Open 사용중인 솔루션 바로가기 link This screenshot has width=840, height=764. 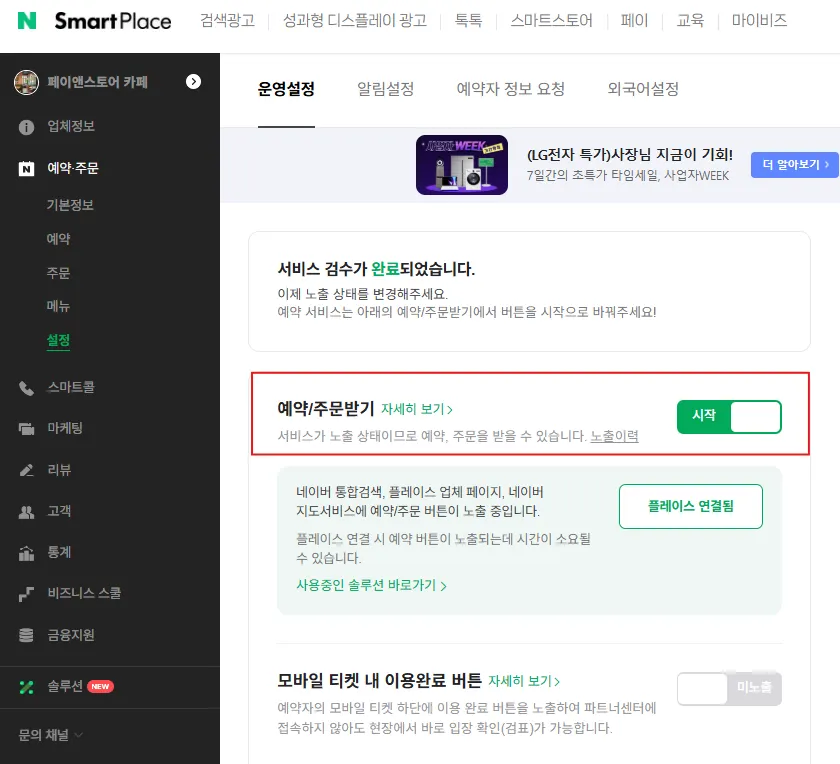[371, 585]
